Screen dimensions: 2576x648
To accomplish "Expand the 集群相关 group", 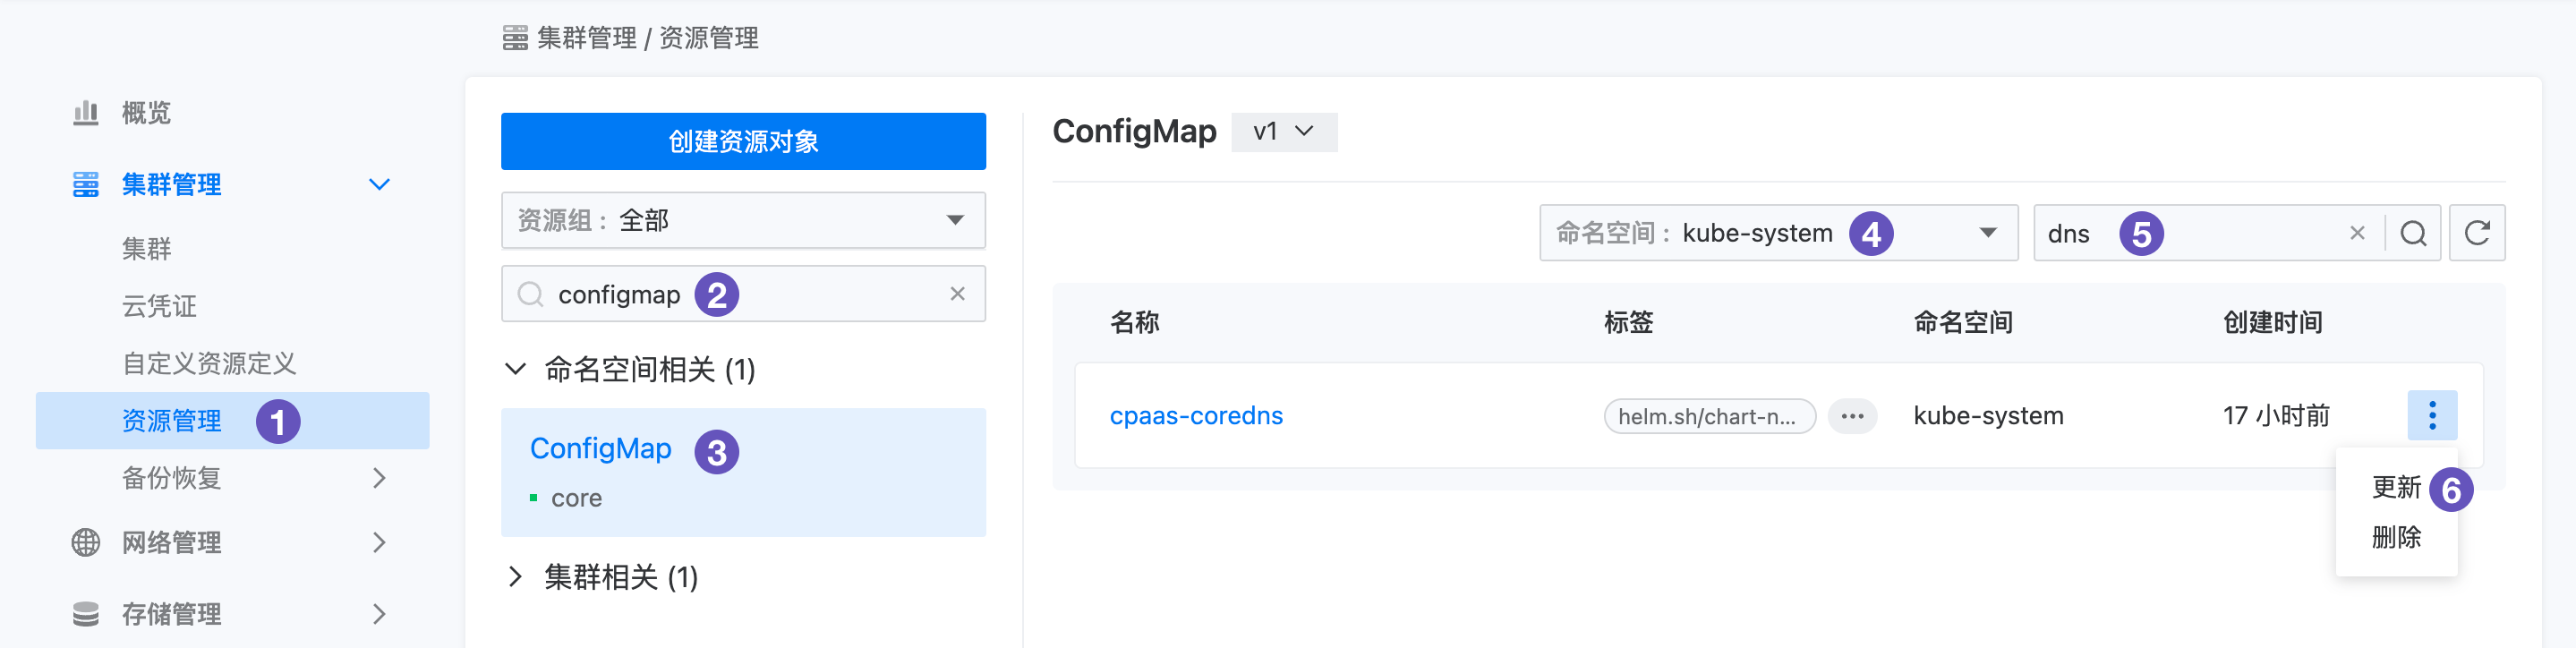I will click(x=515, y=577).
